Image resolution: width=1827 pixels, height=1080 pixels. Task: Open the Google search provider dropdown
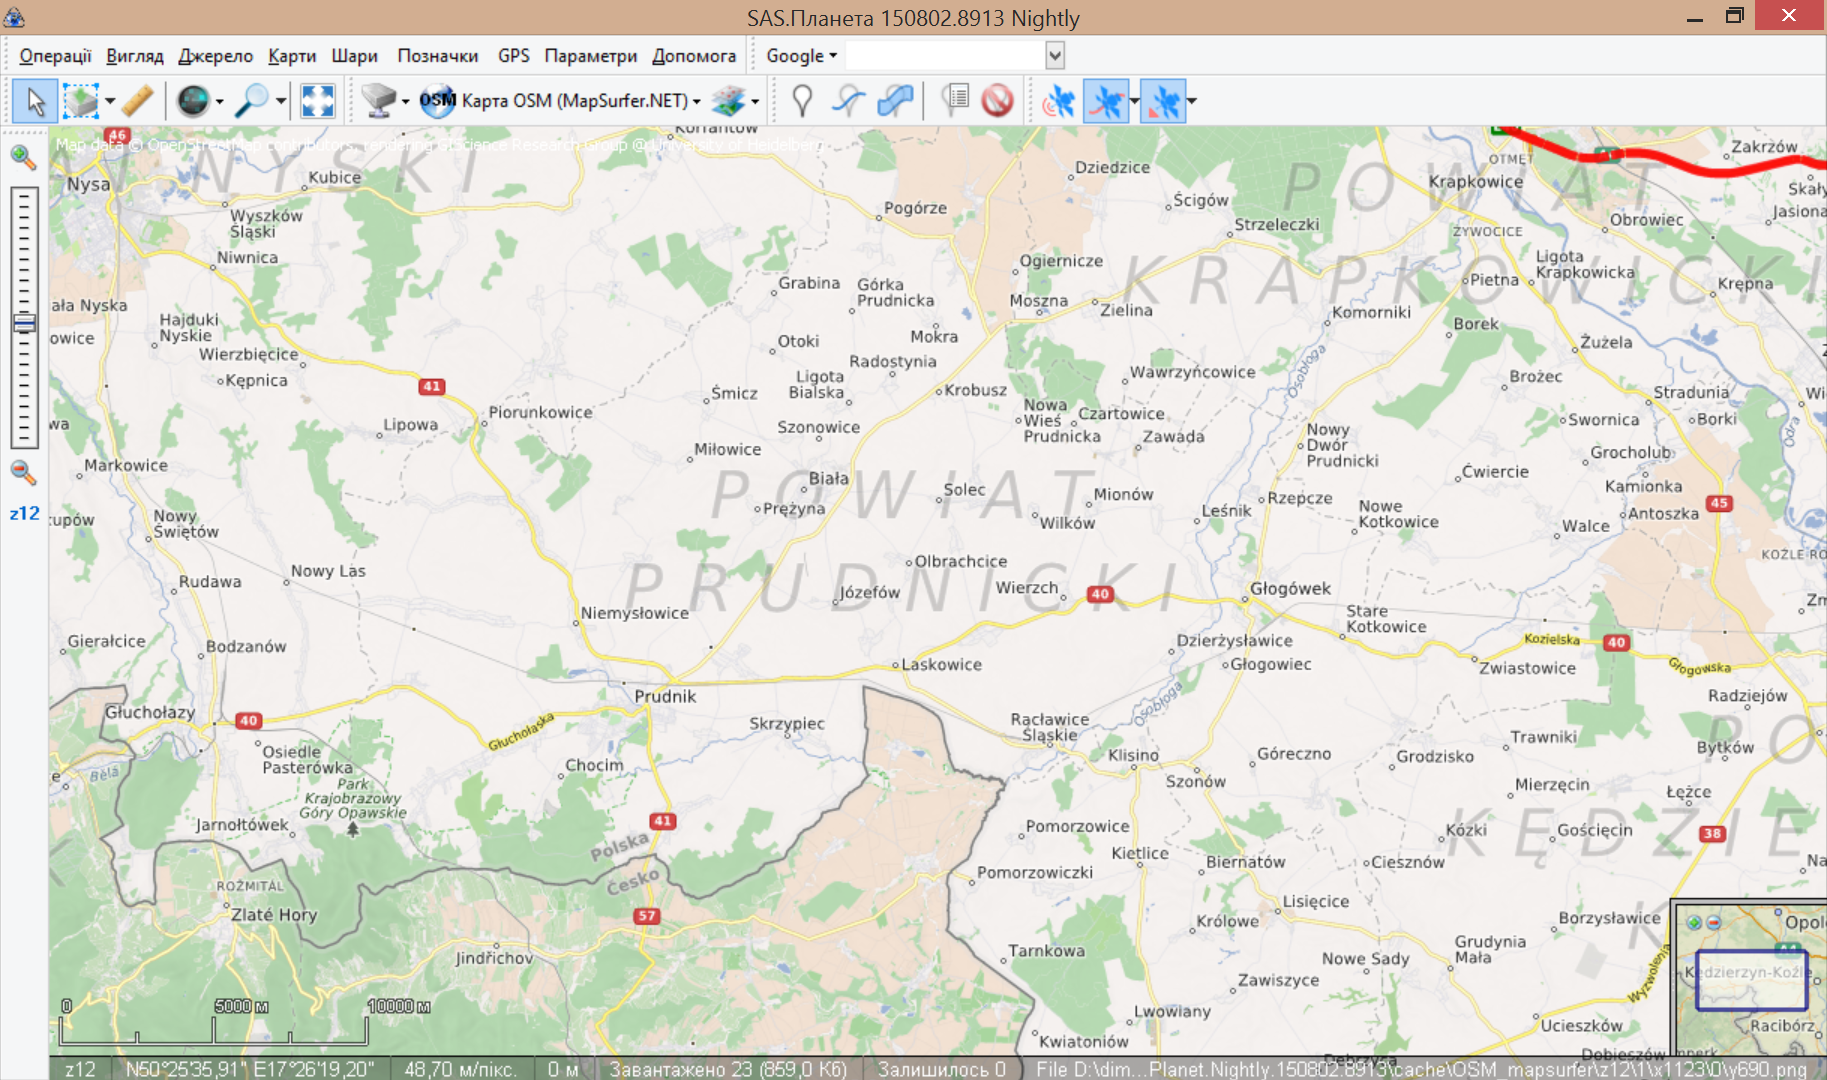point(801,56)
